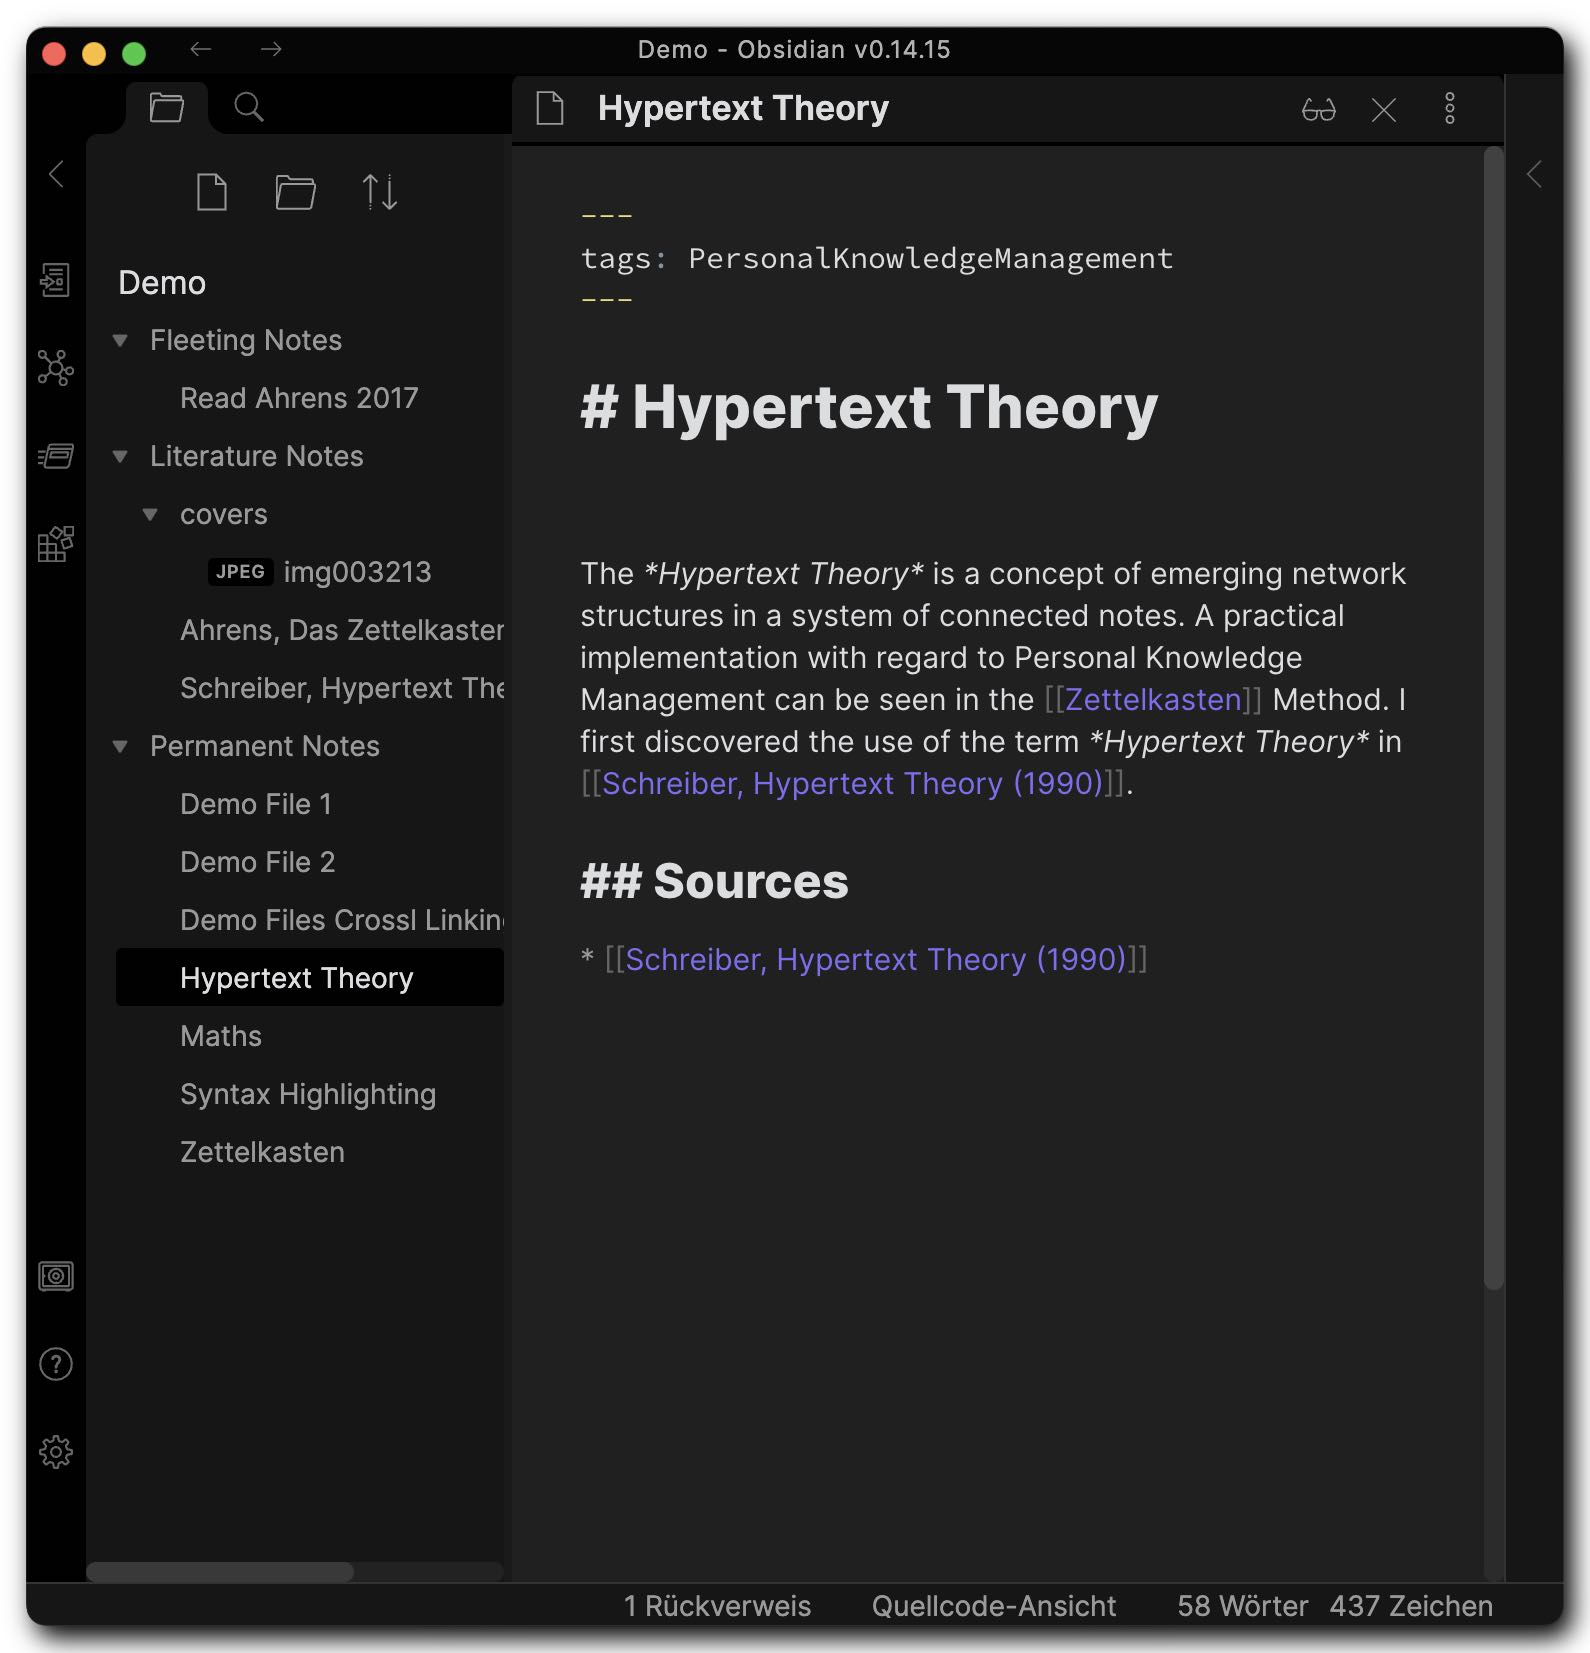Collapse the covers subfolder
The width and height of the screenshot is (1590, 1653).
click(x=150, y=515)
